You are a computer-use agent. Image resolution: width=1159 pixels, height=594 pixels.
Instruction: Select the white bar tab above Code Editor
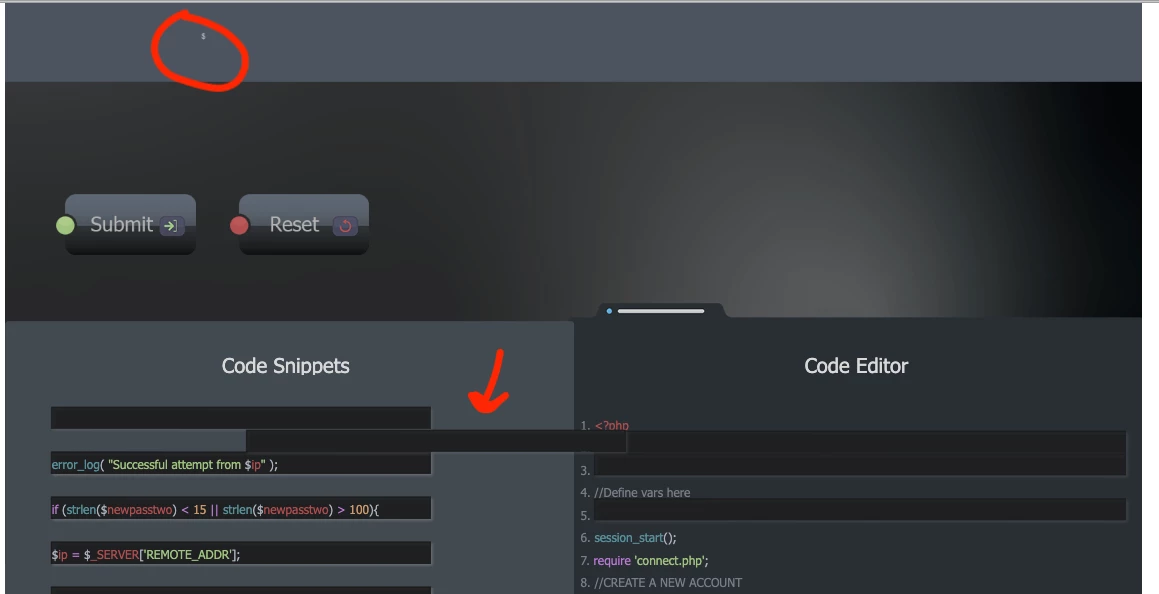tap(661, 311)
